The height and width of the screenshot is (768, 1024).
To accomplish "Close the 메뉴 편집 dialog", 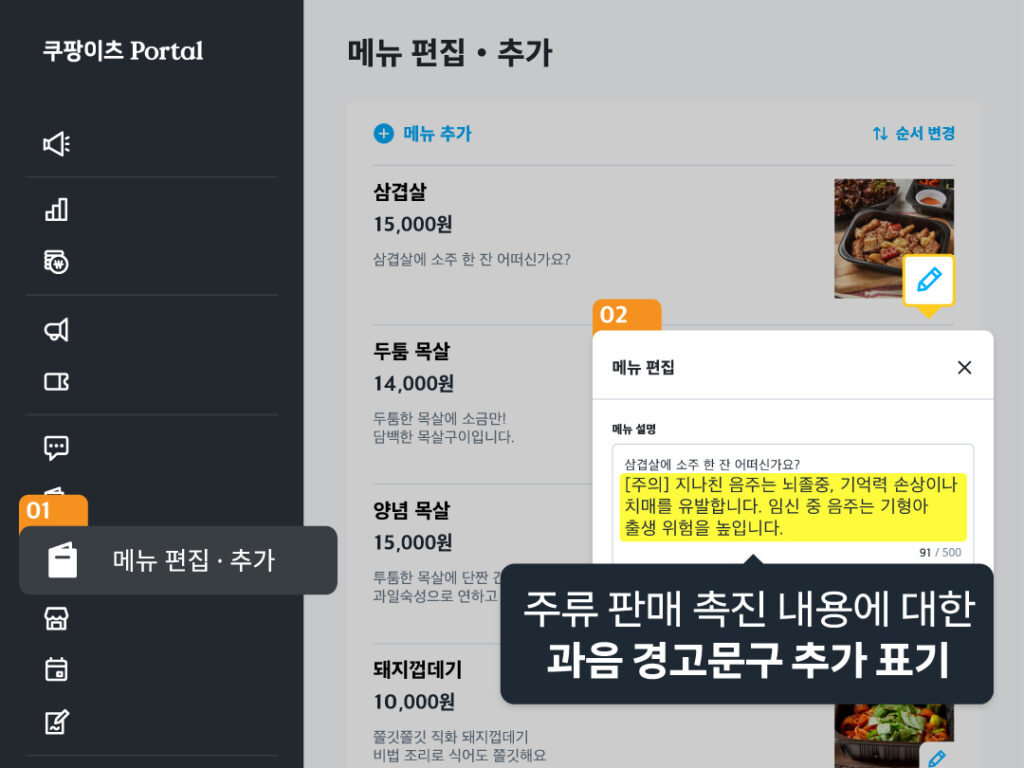I will tap(964, 367).
